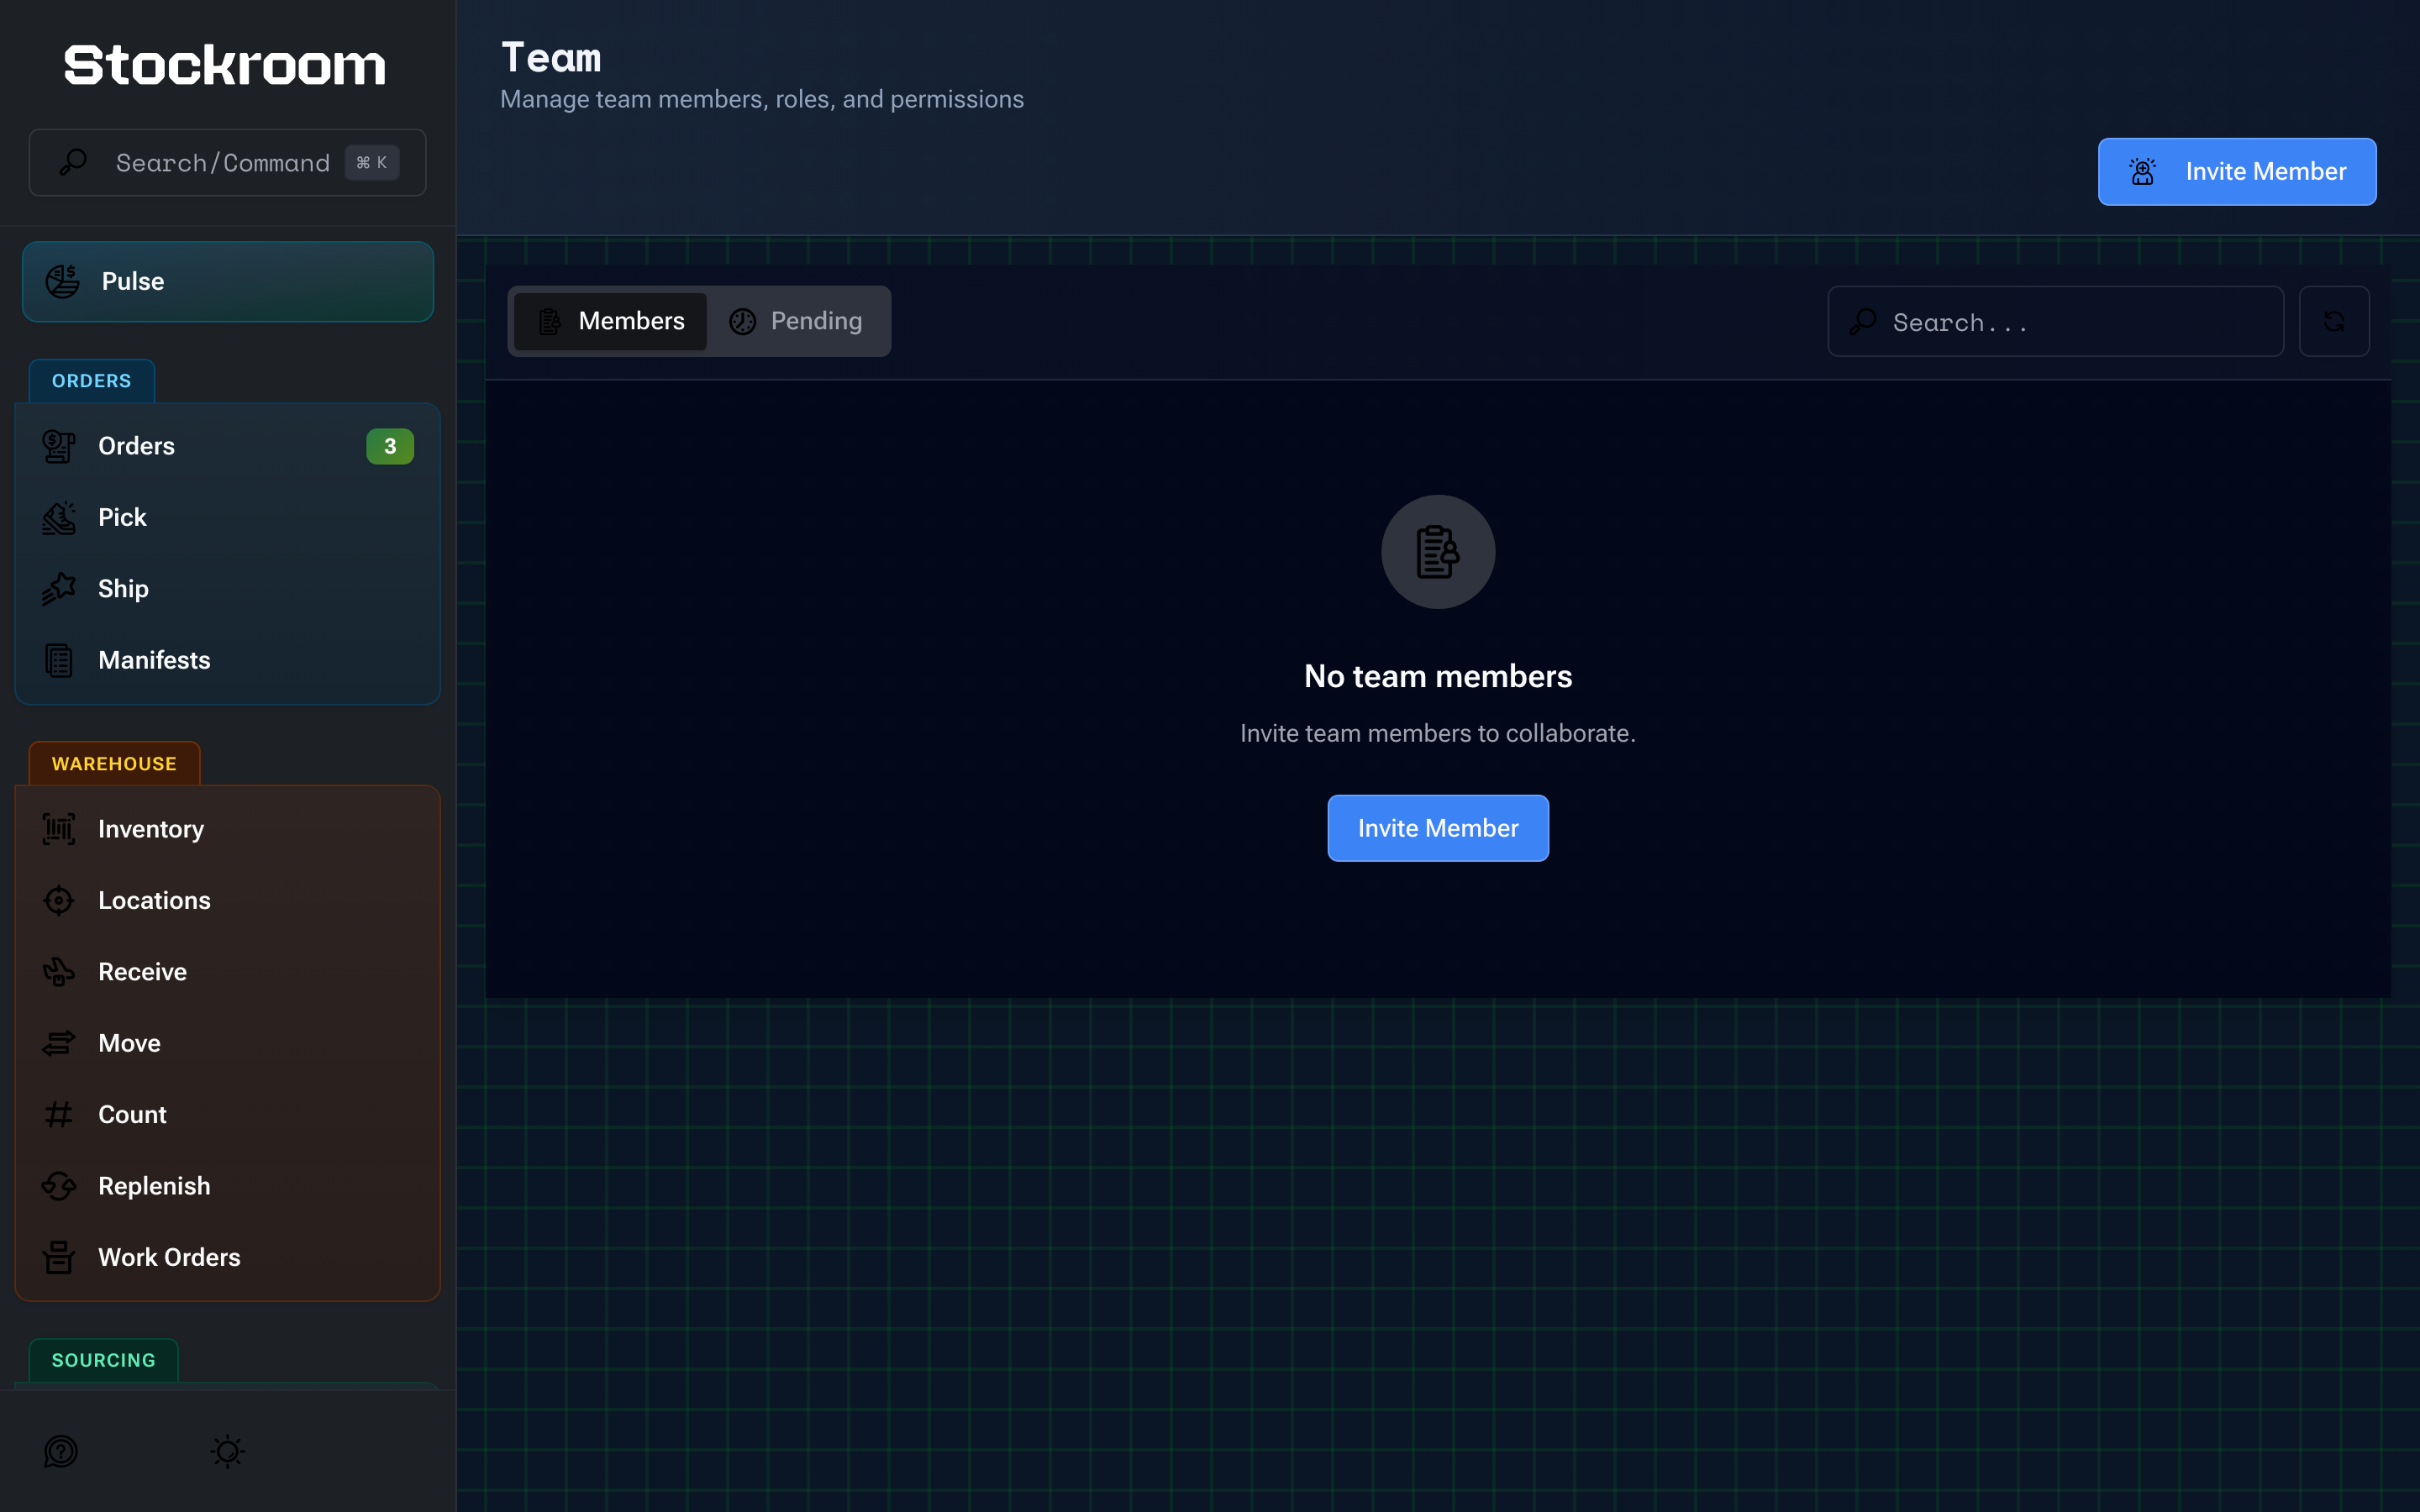The width and height of the screenshot is (2420, 1512).
Task: Open the Pulse dashboard icon
Action: [62, 281]
